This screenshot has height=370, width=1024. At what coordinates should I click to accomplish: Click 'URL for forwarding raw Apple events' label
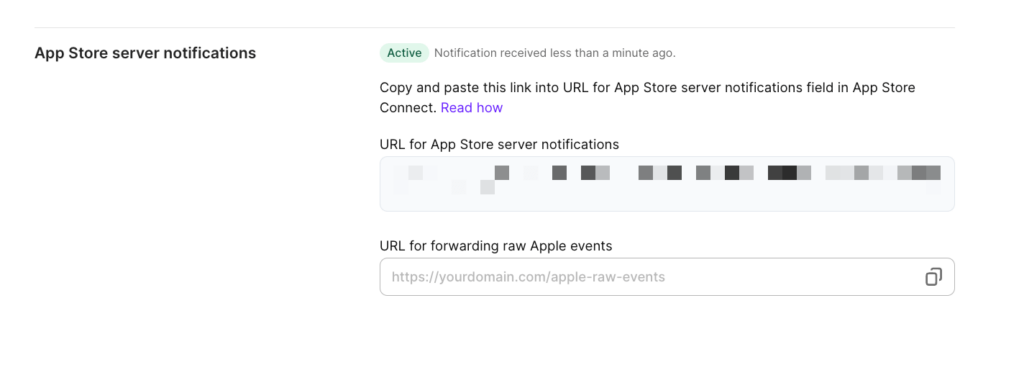[496, 246]
